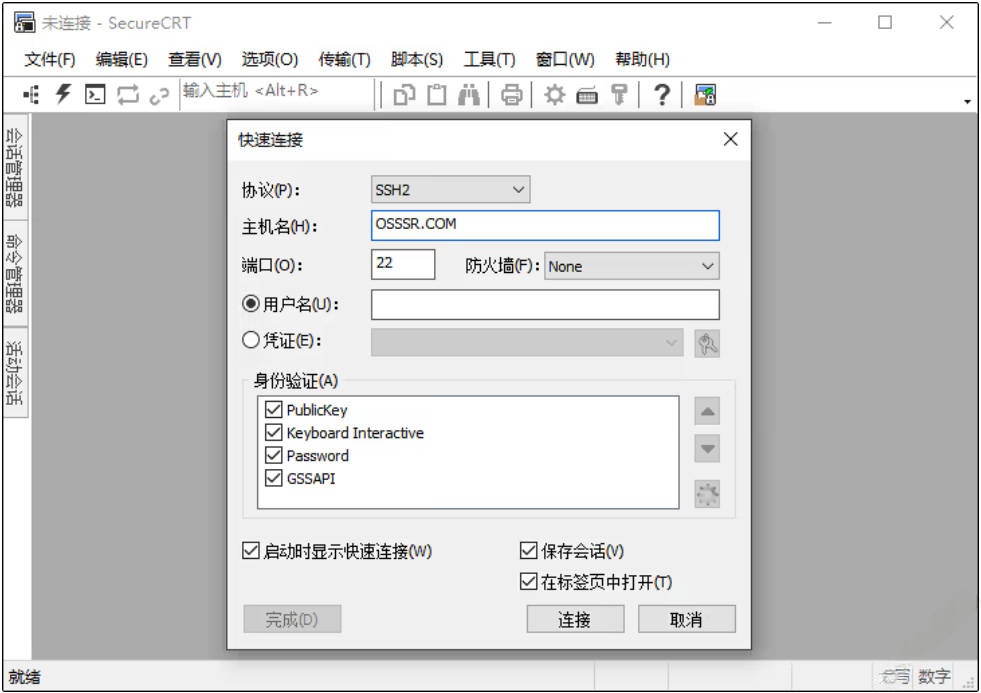This screenshot has width=981, height=693.
Task: Open authentication properties gear button
Action: (707, 494)
